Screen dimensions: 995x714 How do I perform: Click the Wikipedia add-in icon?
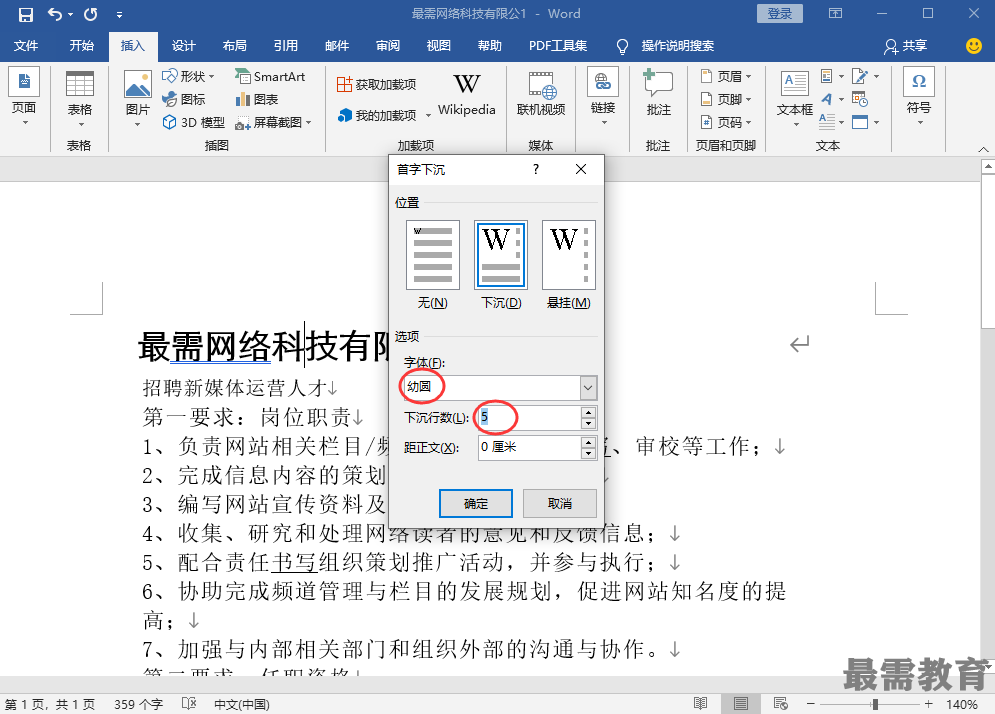(466, 94)
